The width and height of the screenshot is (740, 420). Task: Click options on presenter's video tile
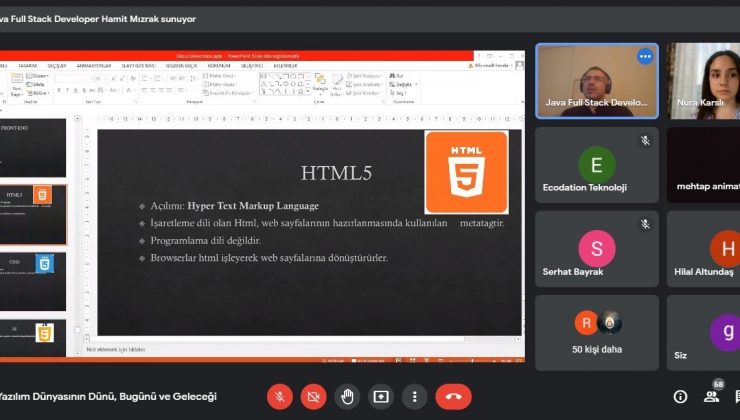click(x=645, y=57)
